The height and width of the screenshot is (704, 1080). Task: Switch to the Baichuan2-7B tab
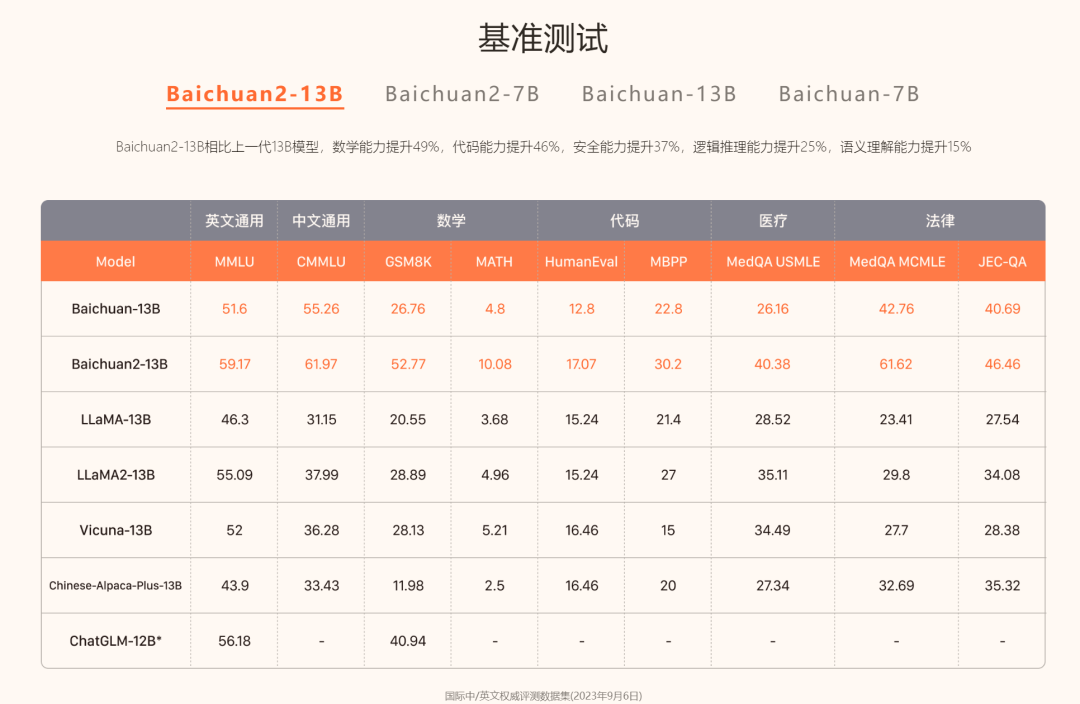[462, 94]
